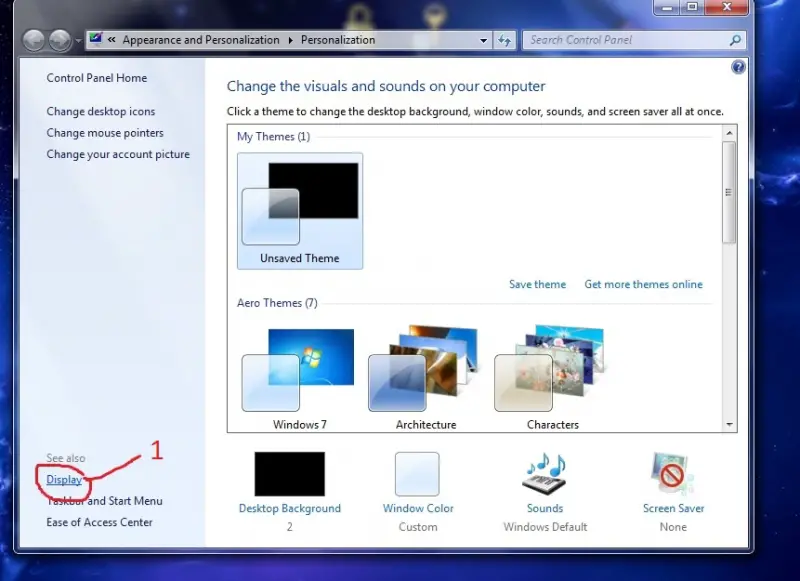
Task: Open Appearance and Personalization breadcrumb
Action: click(x=201, y=40)
